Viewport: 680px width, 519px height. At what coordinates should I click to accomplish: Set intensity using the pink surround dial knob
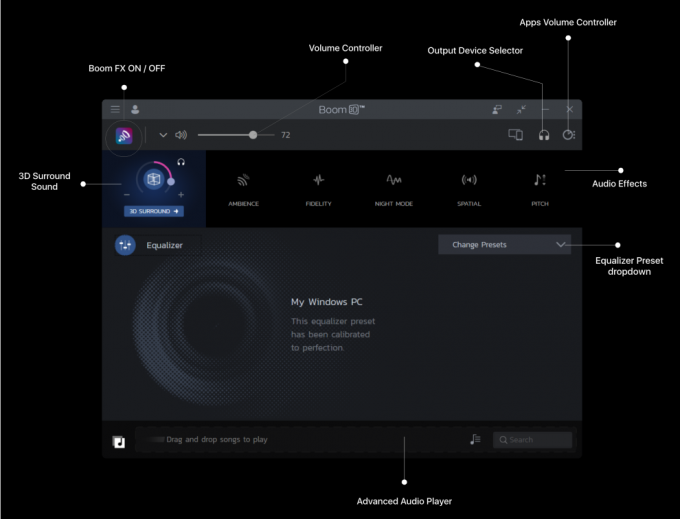pyautogui.click(x=171, y=182)
